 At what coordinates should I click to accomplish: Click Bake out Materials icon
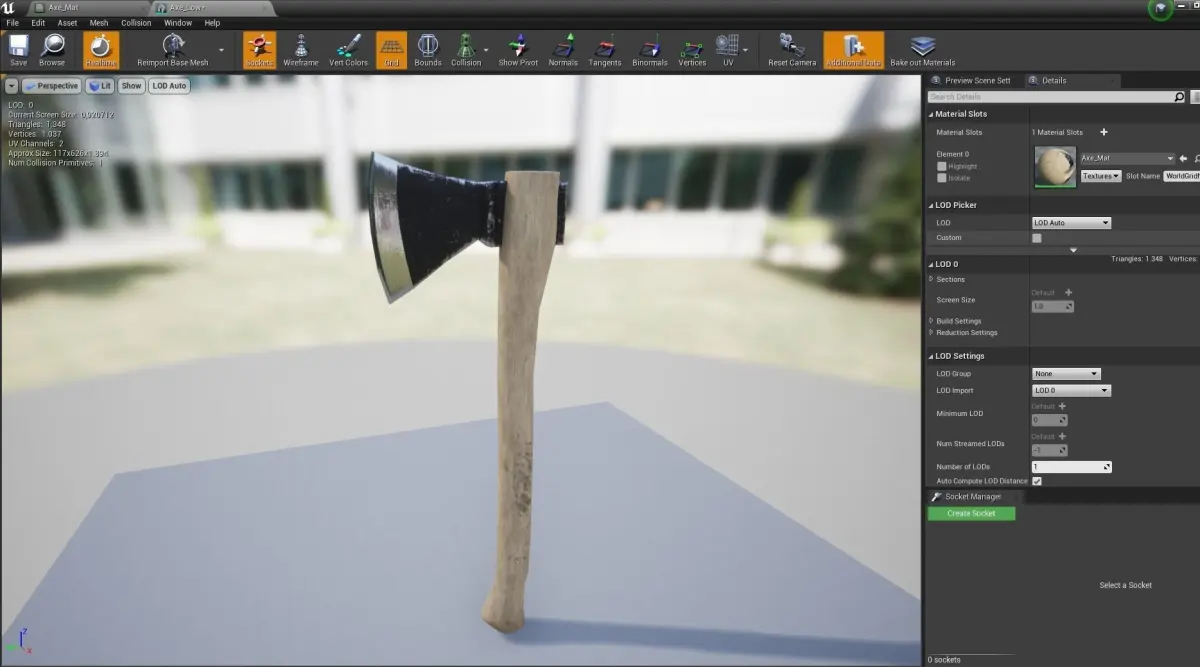coord(923,49)
